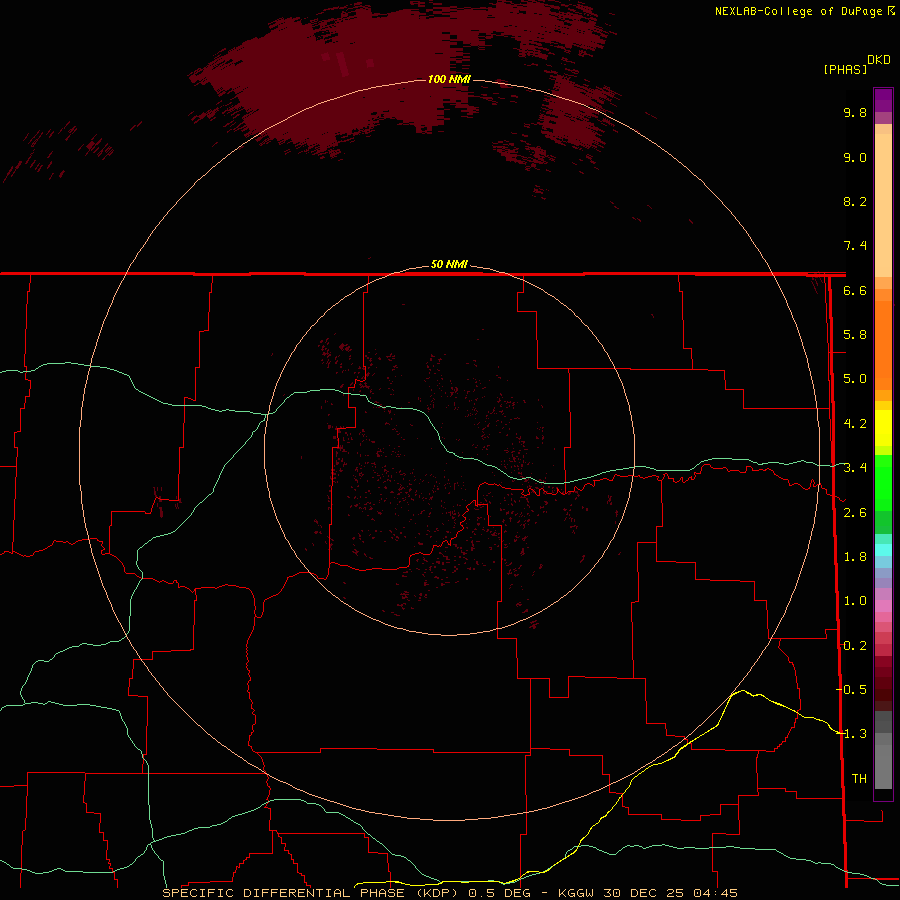Screen dimensions: 900x900
Task: Select the -1.3 scale value
Action: point(851,734)
